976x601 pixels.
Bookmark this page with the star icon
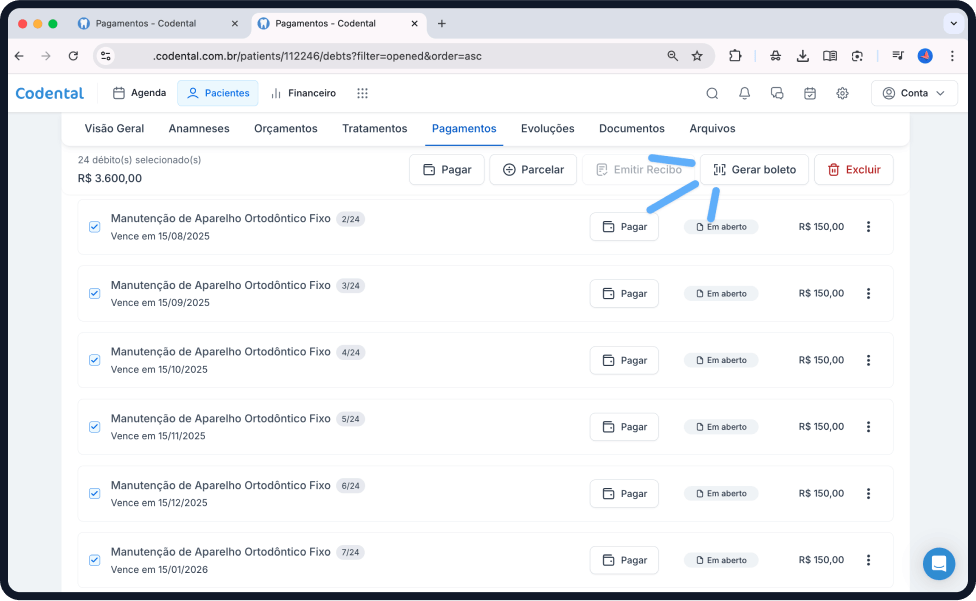697,56
